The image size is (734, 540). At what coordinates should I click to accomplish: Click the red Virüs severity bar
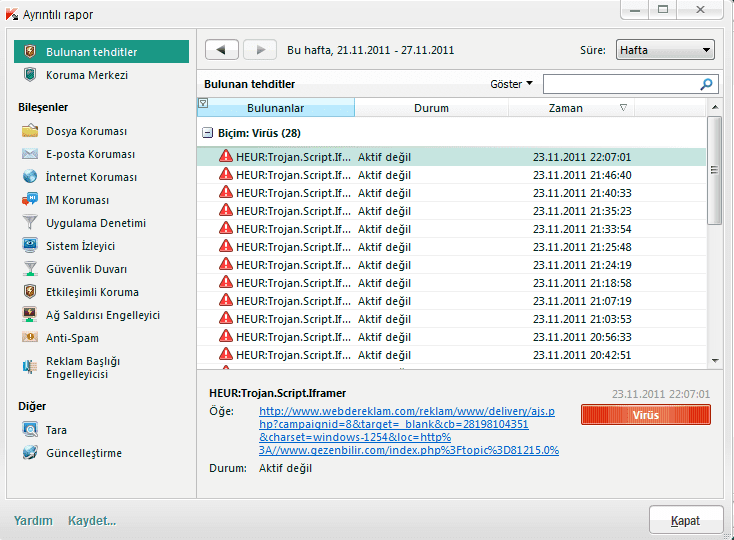(x=645, y=415)
